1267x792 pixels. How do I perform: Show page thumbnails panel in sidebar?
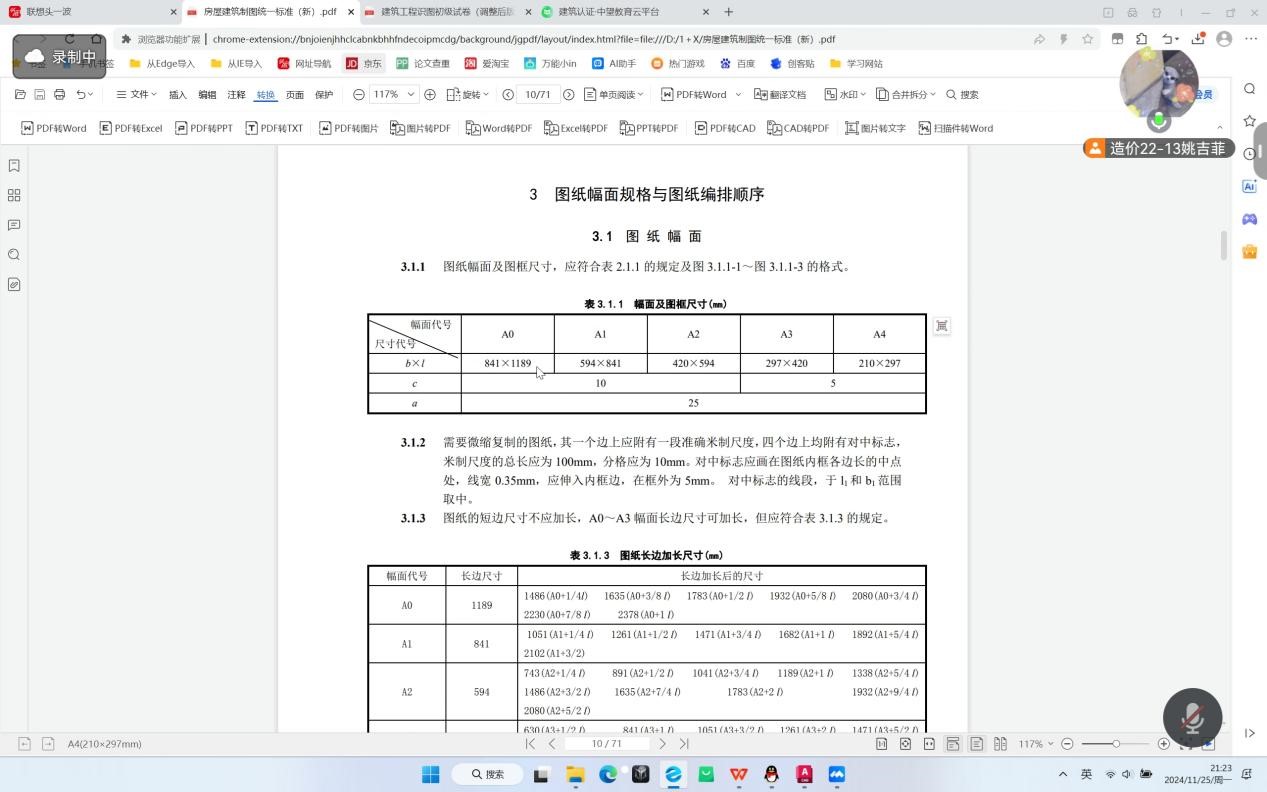[x=14, y=195]
